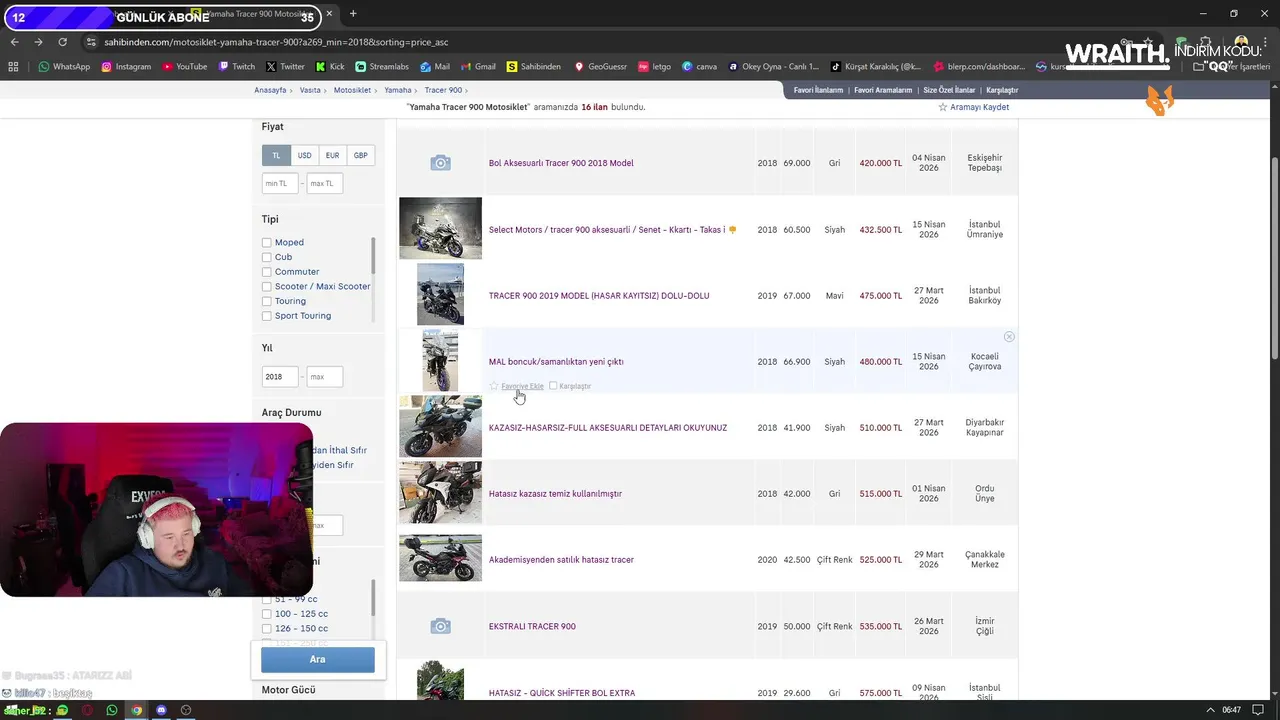Click Yamaha in the breadcrumb

[x=398, y=90]
